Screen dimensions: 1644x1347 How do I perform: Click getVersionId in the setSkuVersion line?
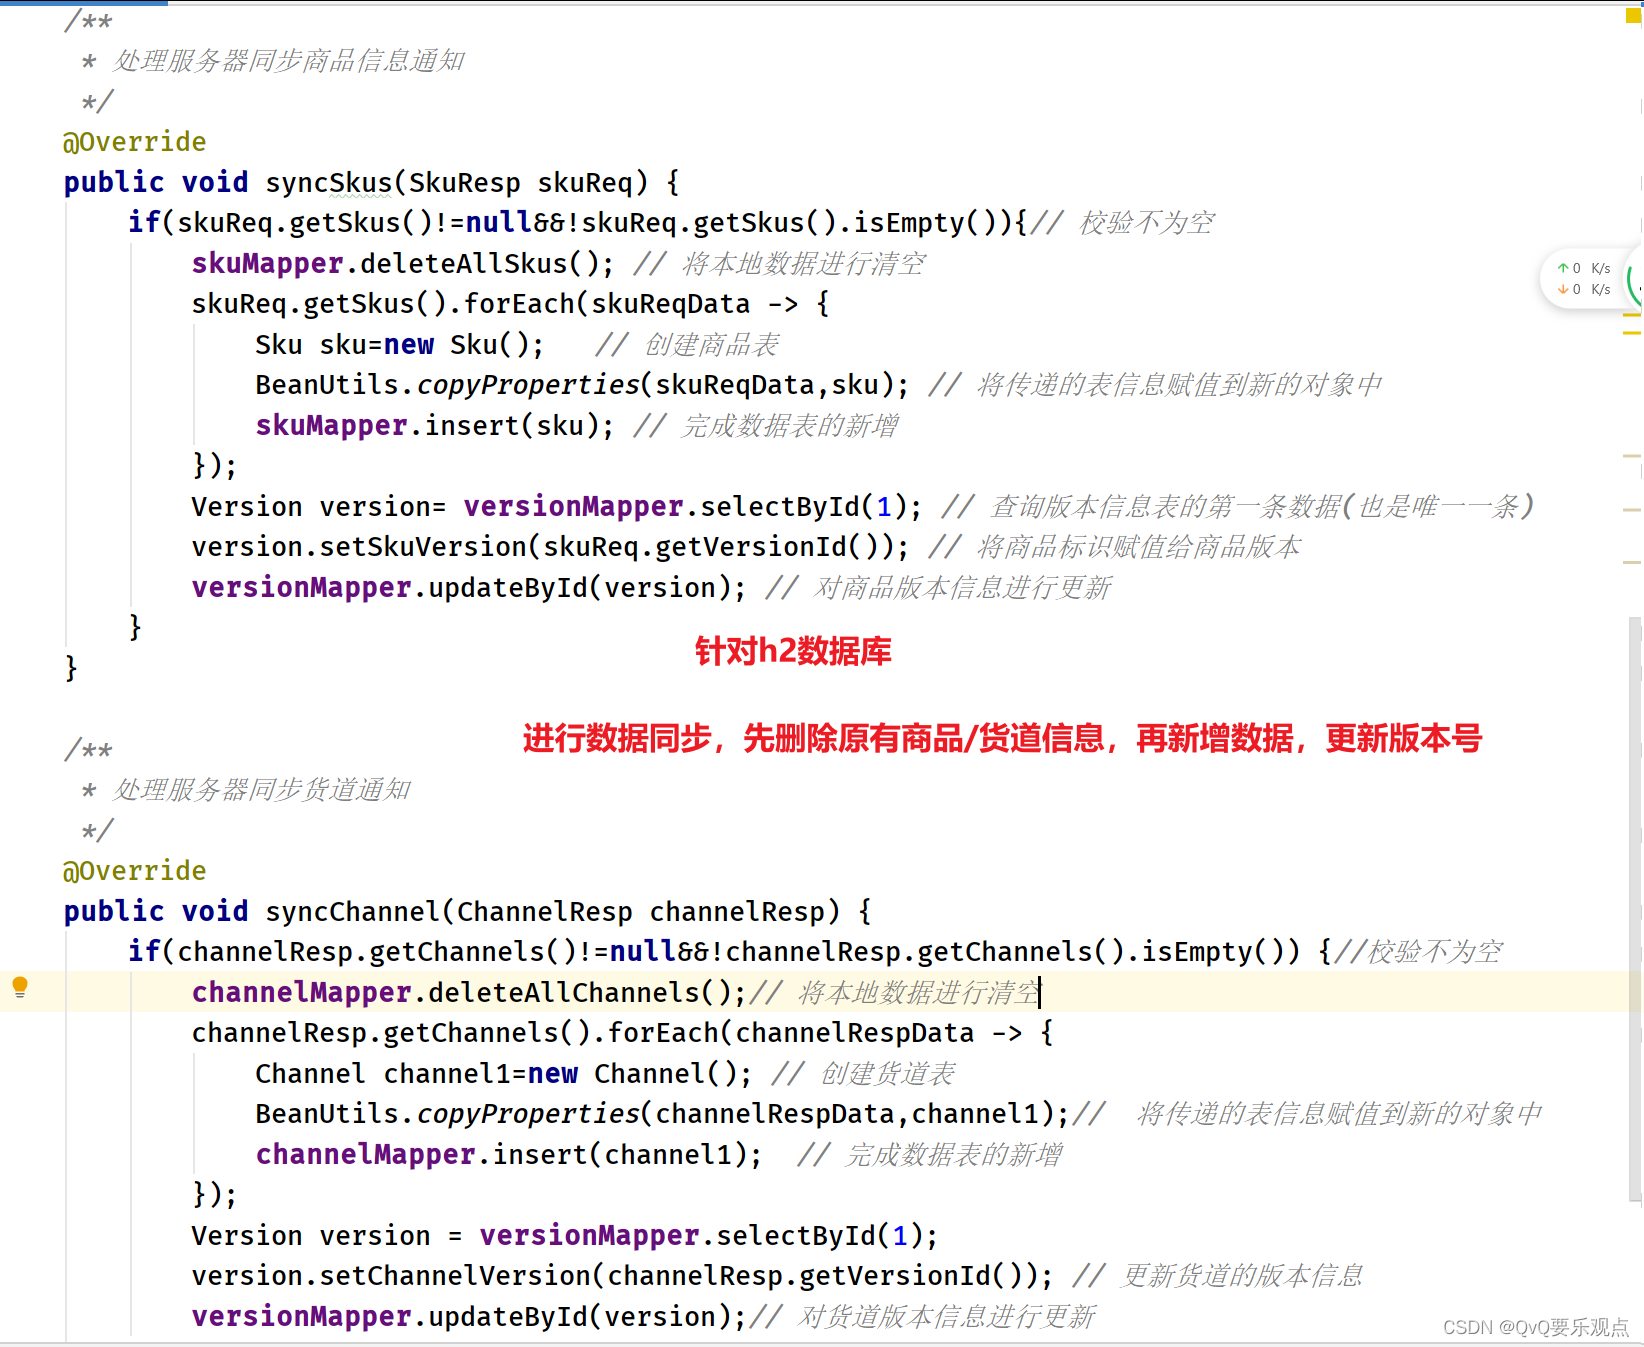coord(752,547)
